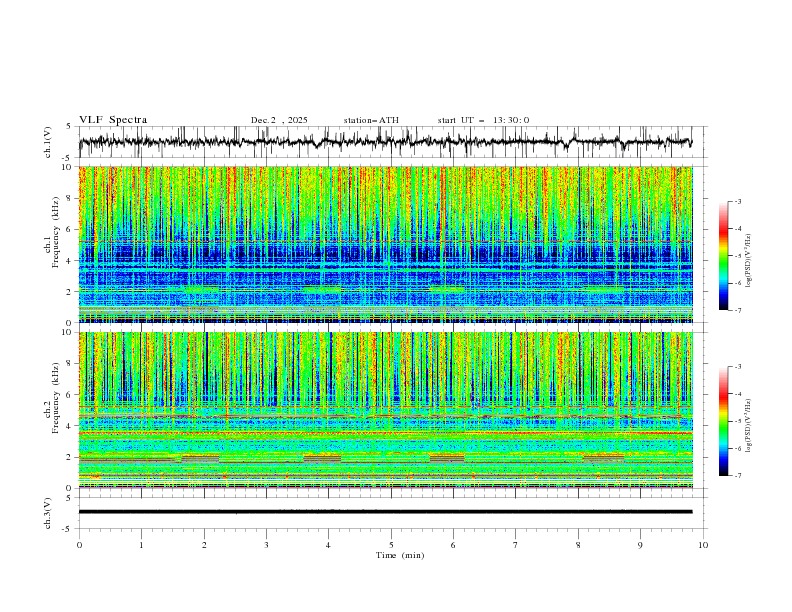Screen dimensions: 792x612
Task: Click the ch.2 color scale log(PSD) label
Action: point(749,426)
